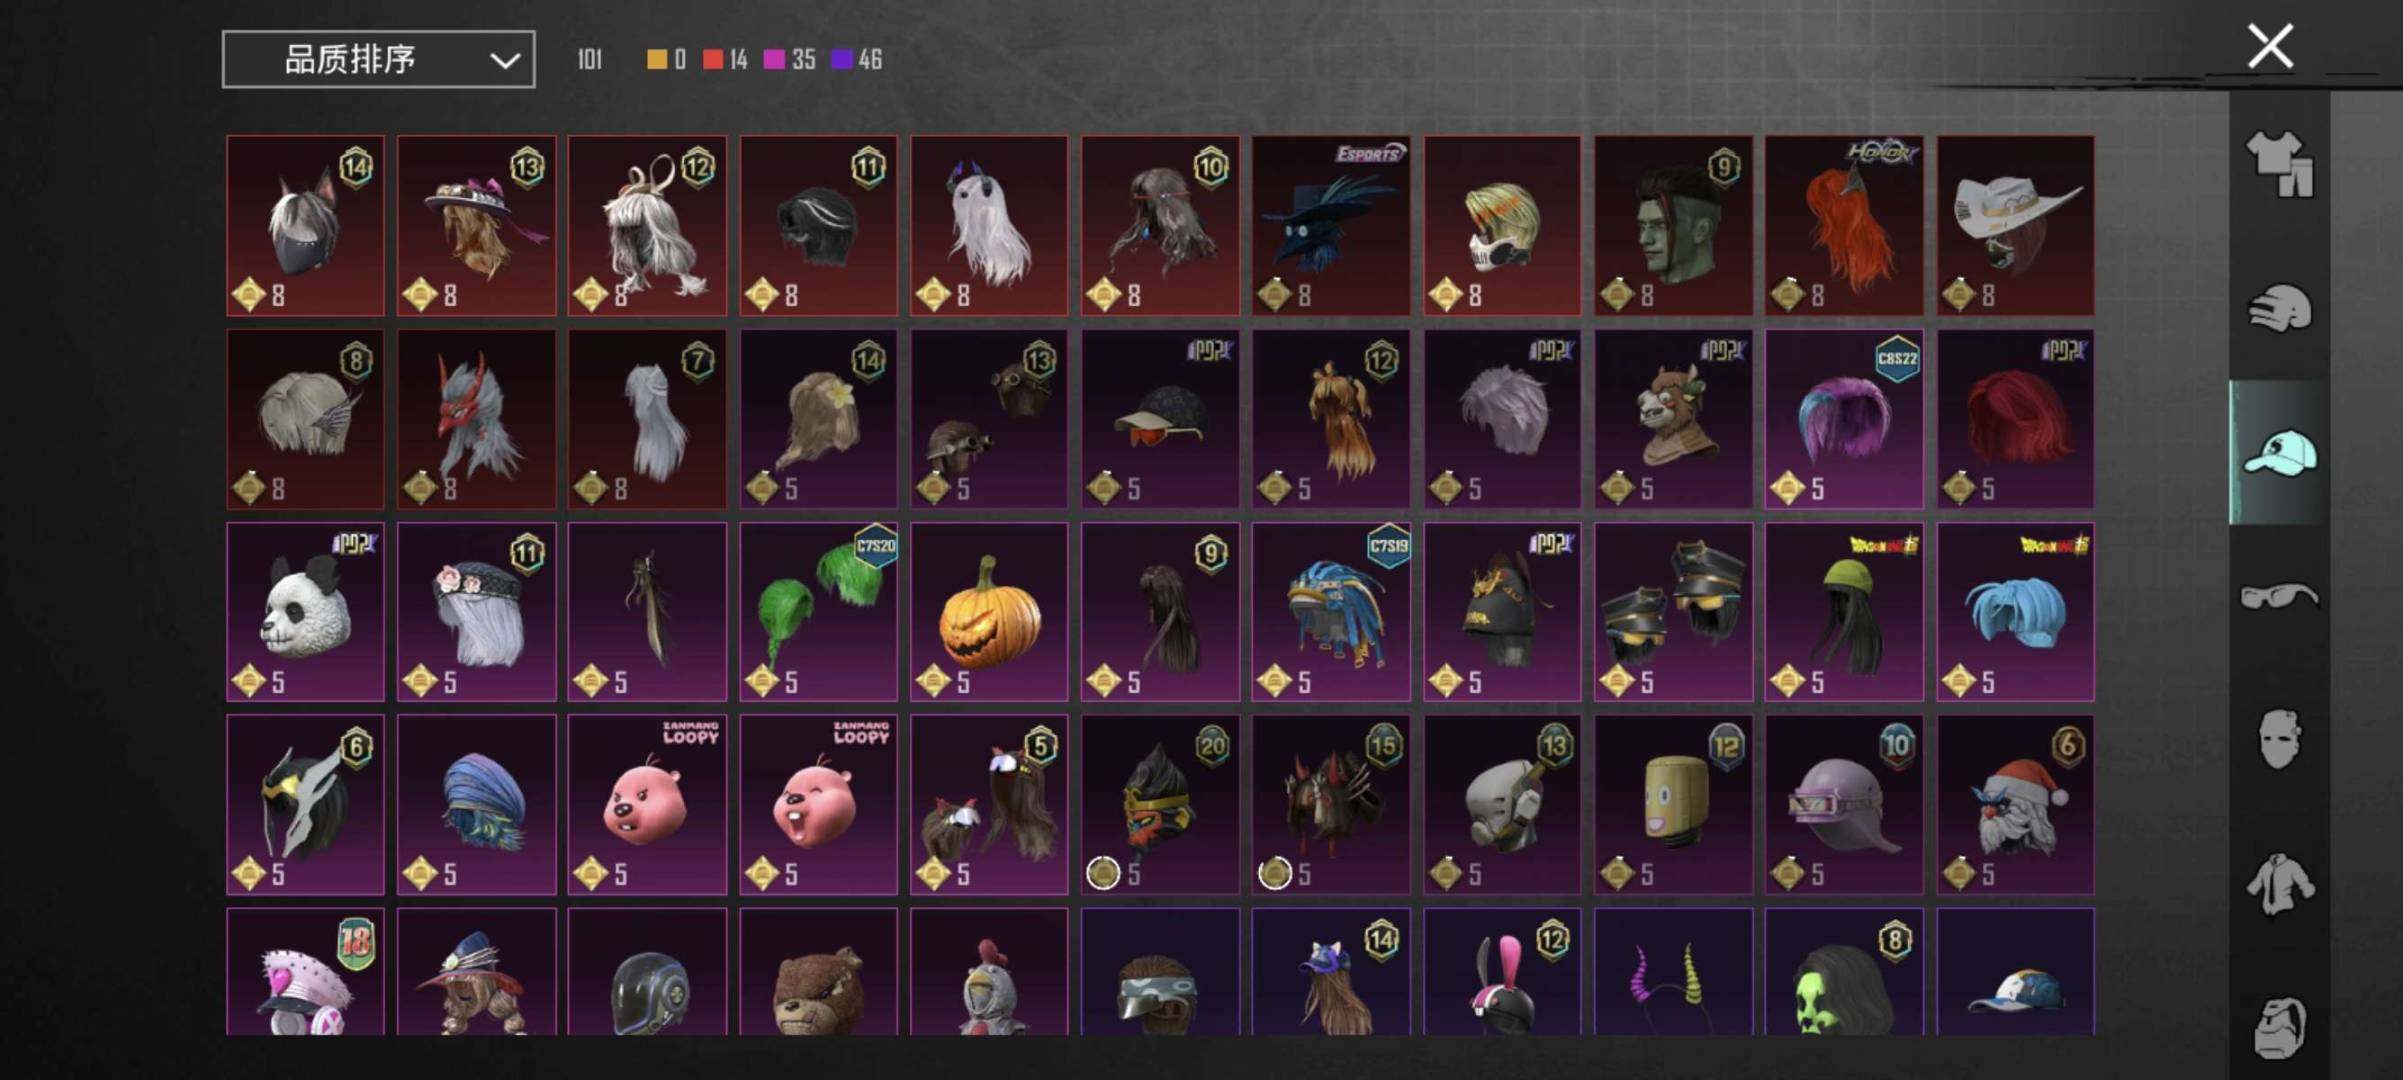2403x1080 pixels.
Task: Open the sunglasses category icon
Action: [2279, 596]
